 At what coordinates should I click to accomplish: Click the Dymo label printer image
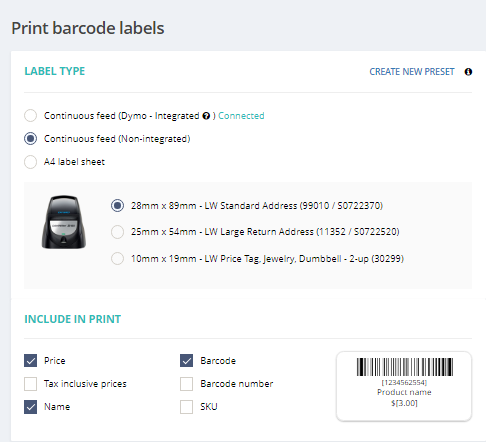(x=64, y=222)
